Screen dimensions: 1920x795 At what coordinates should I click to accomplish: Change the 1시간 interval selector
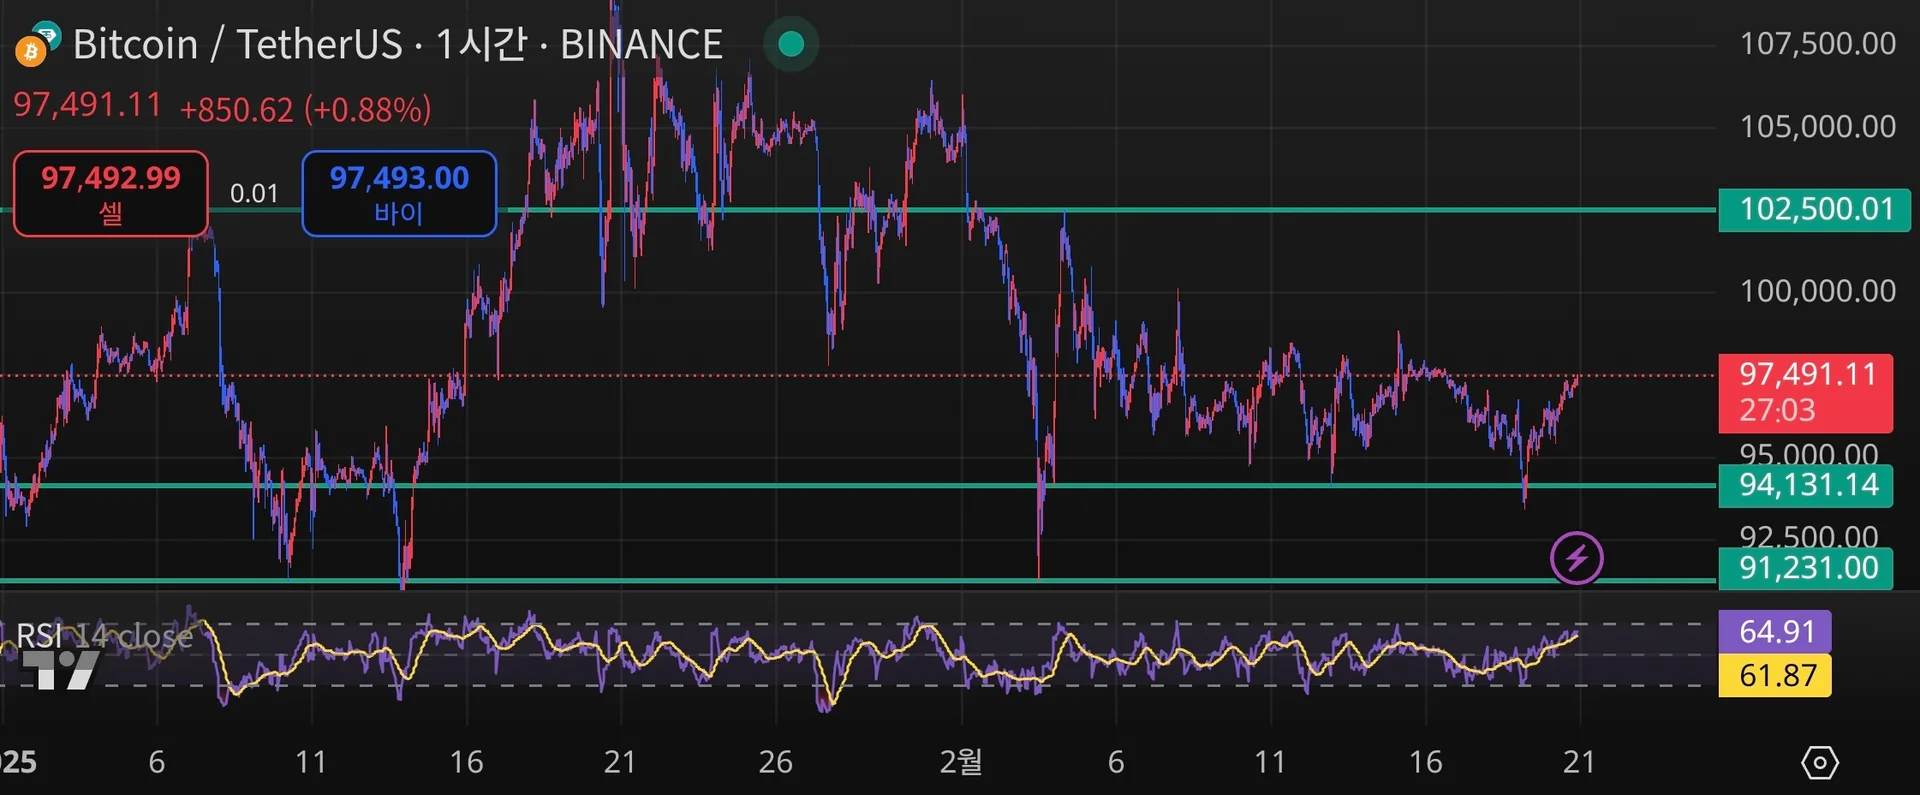(x=481, y=45)
